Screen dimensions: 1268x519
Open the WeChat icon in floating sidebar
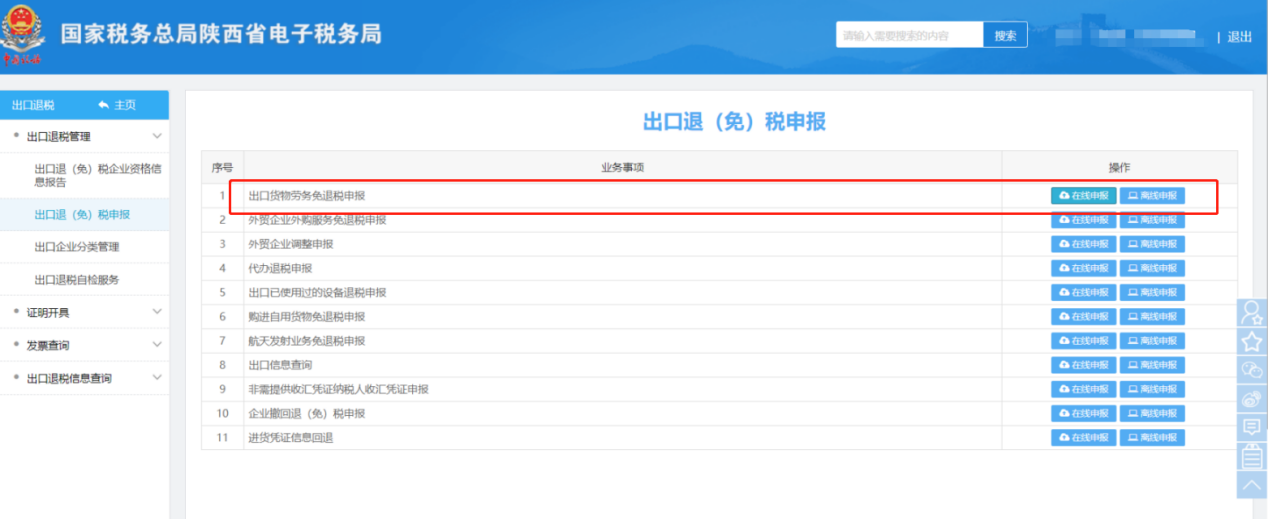[1251, 370]
